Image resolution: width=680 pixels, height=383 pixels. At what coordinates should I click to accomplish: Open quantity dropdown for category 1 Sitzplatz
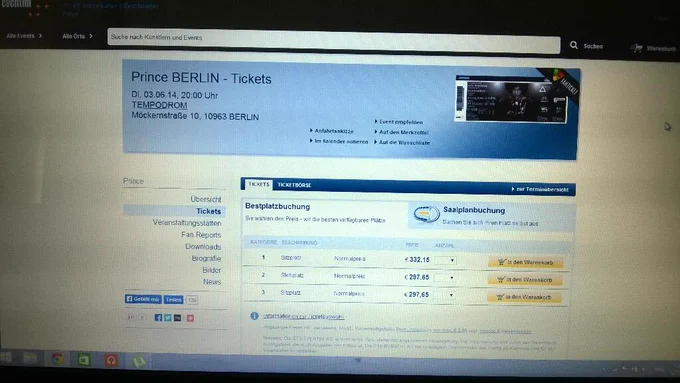pyautogui.click(x=445, y=260)
